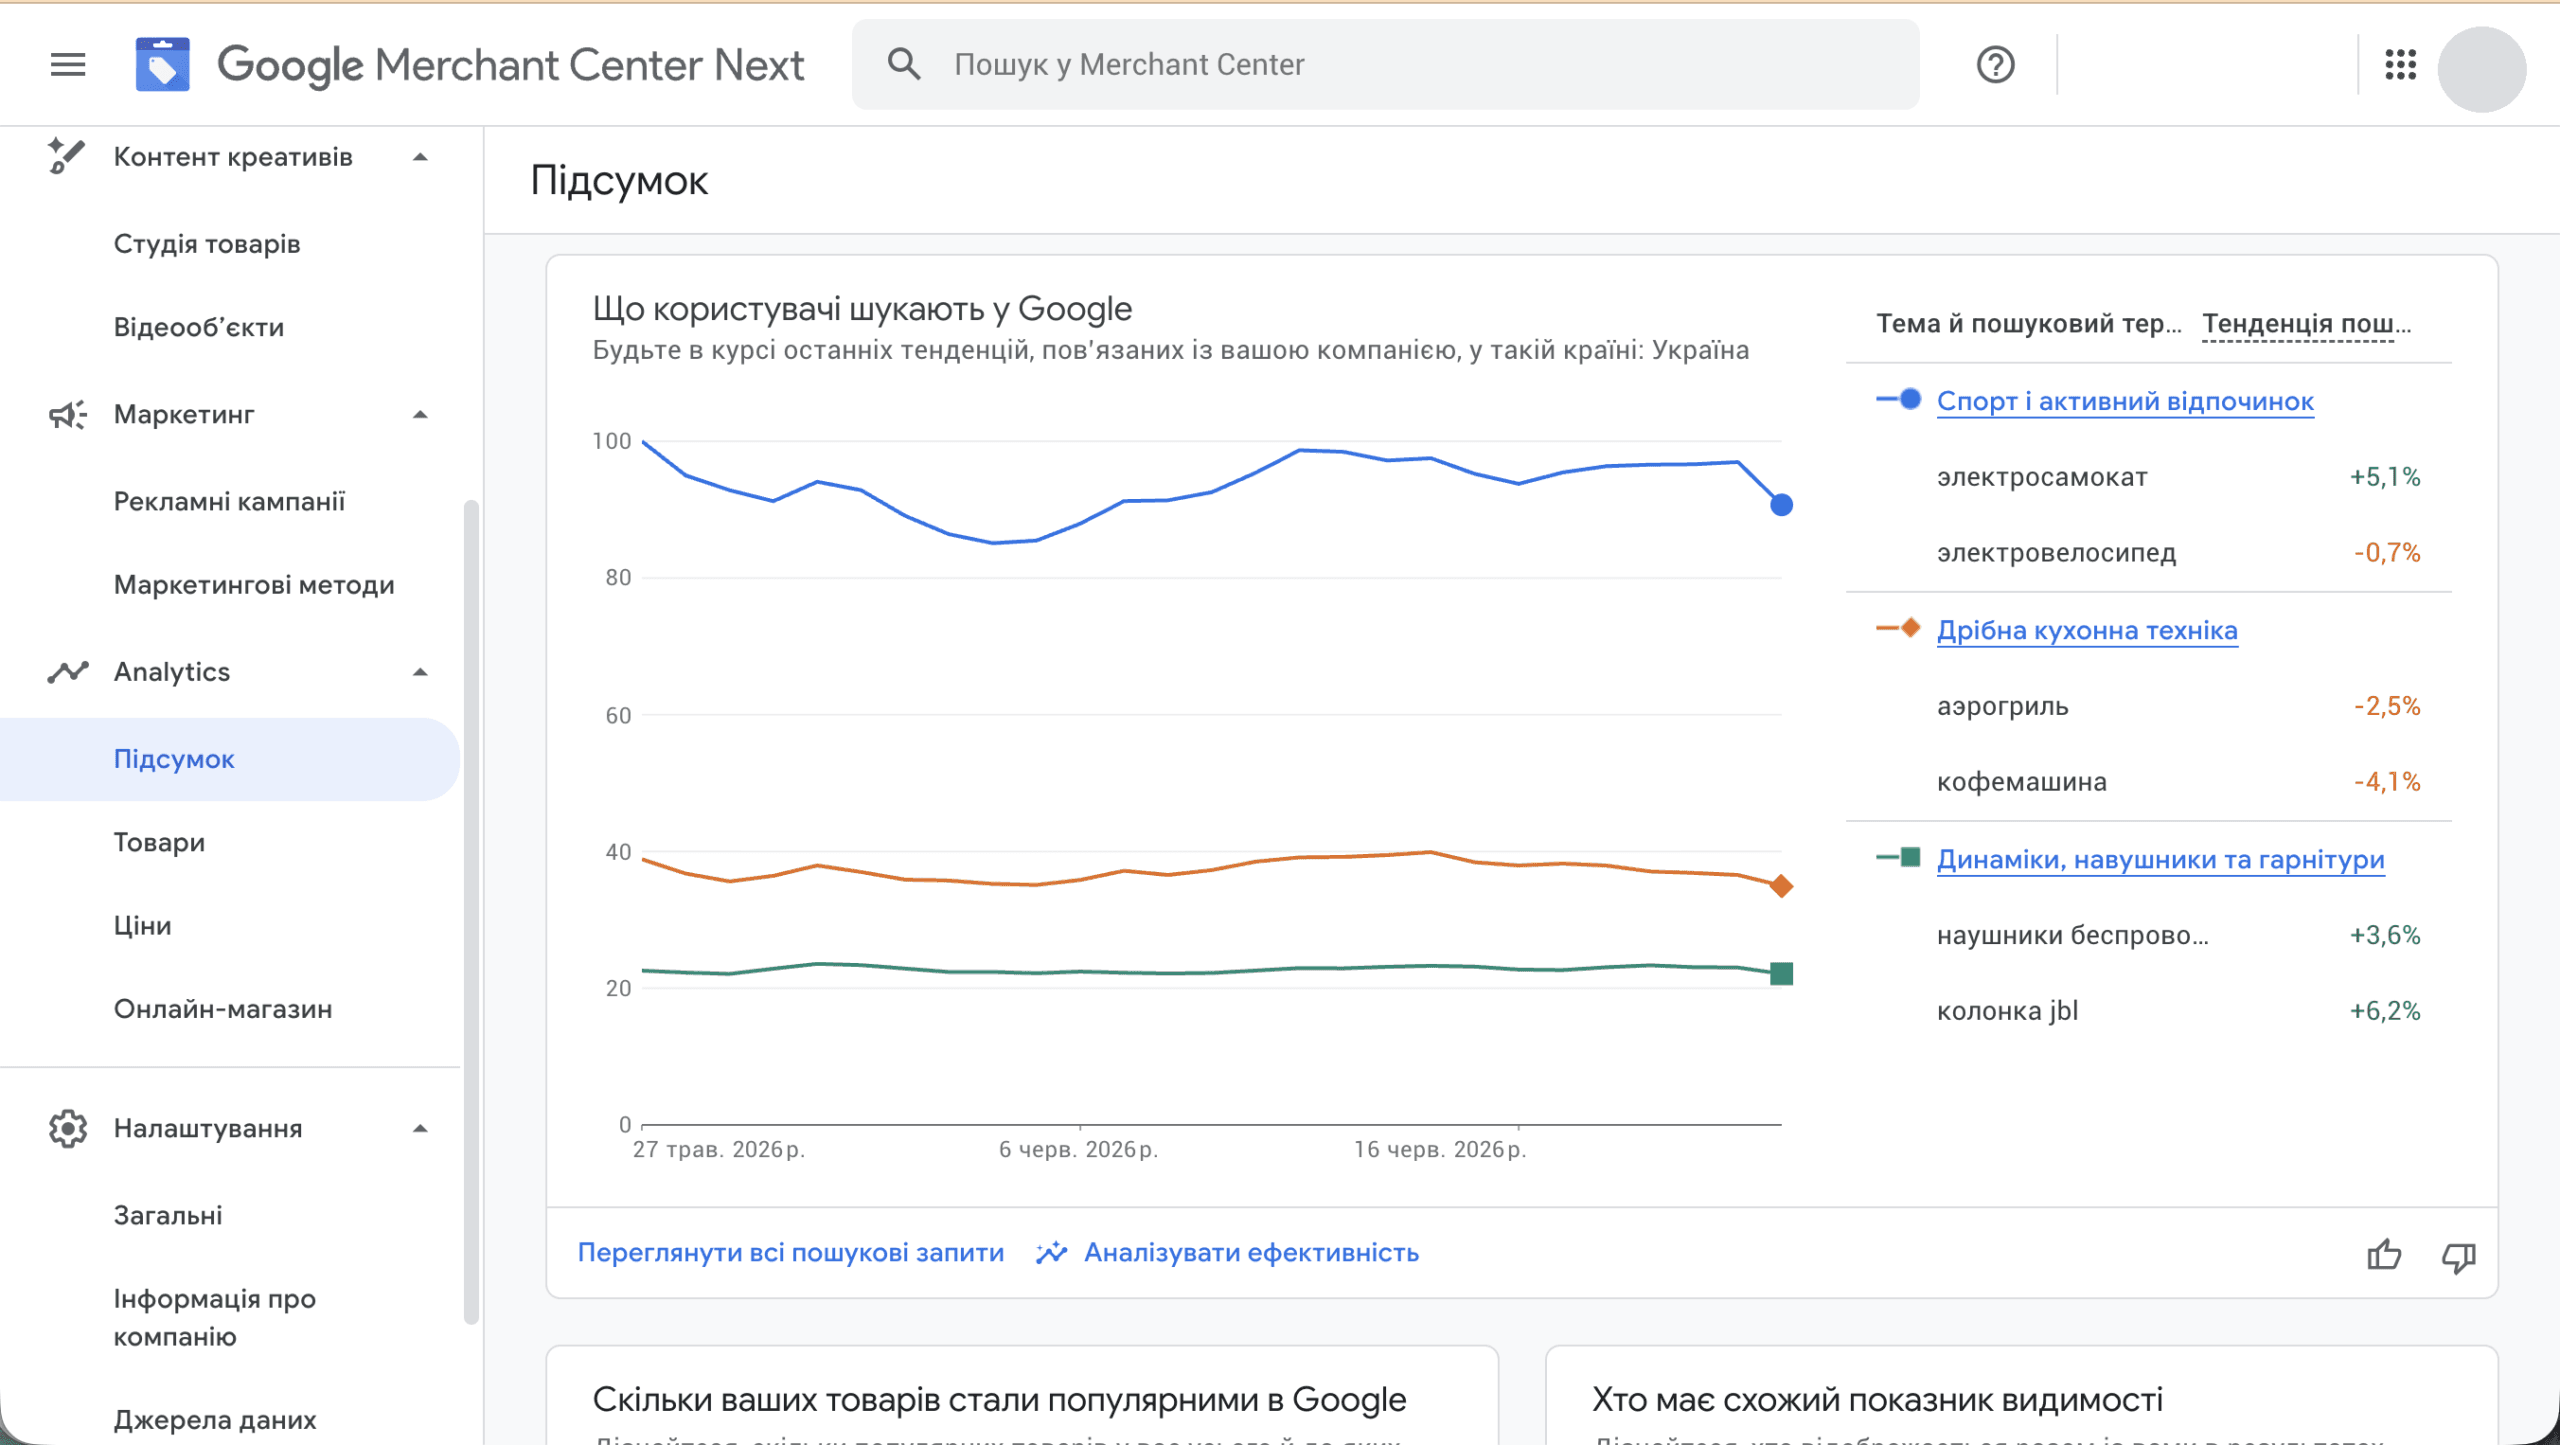Click Аналізувати ефективність link
The height and width of the screenshot is (1445, 2560).
pyautogui.click(x=1251, y=1252)
